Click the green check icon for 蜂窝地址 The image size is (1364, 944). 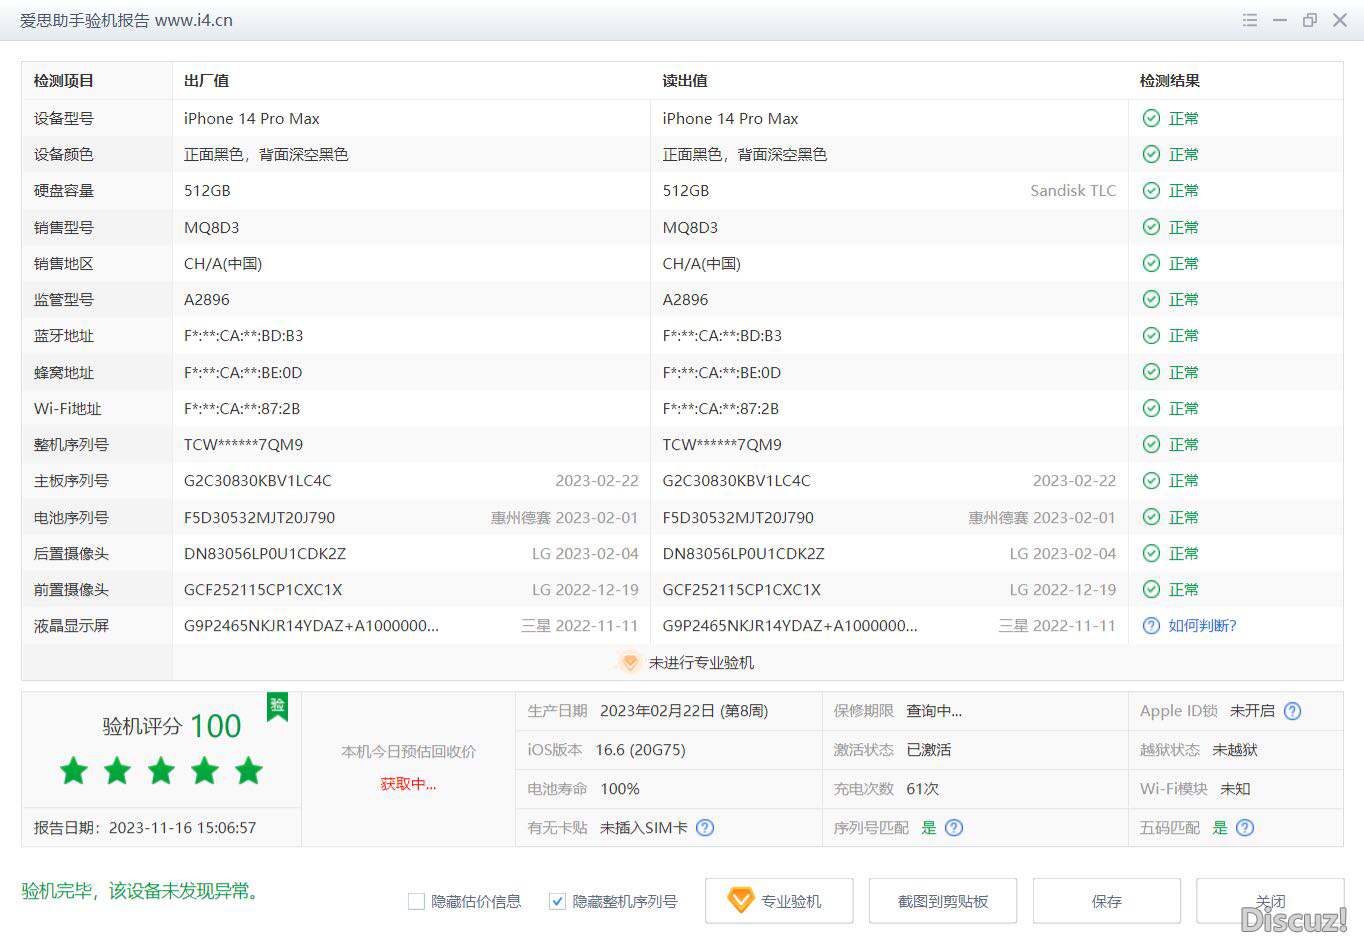[x=1151, y=372]
